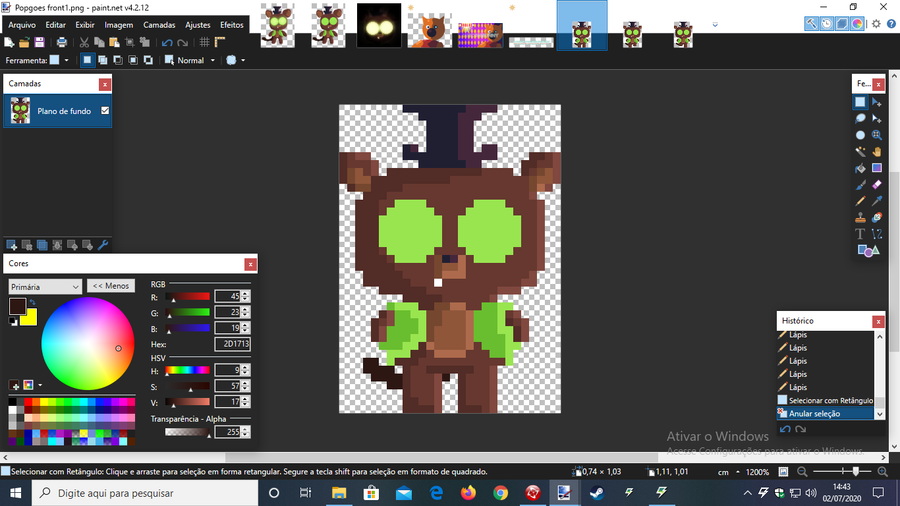The width and height of the screenshot is (900, 506).
Task: Open the Camadas menu
Action: [x=159, y=25]
